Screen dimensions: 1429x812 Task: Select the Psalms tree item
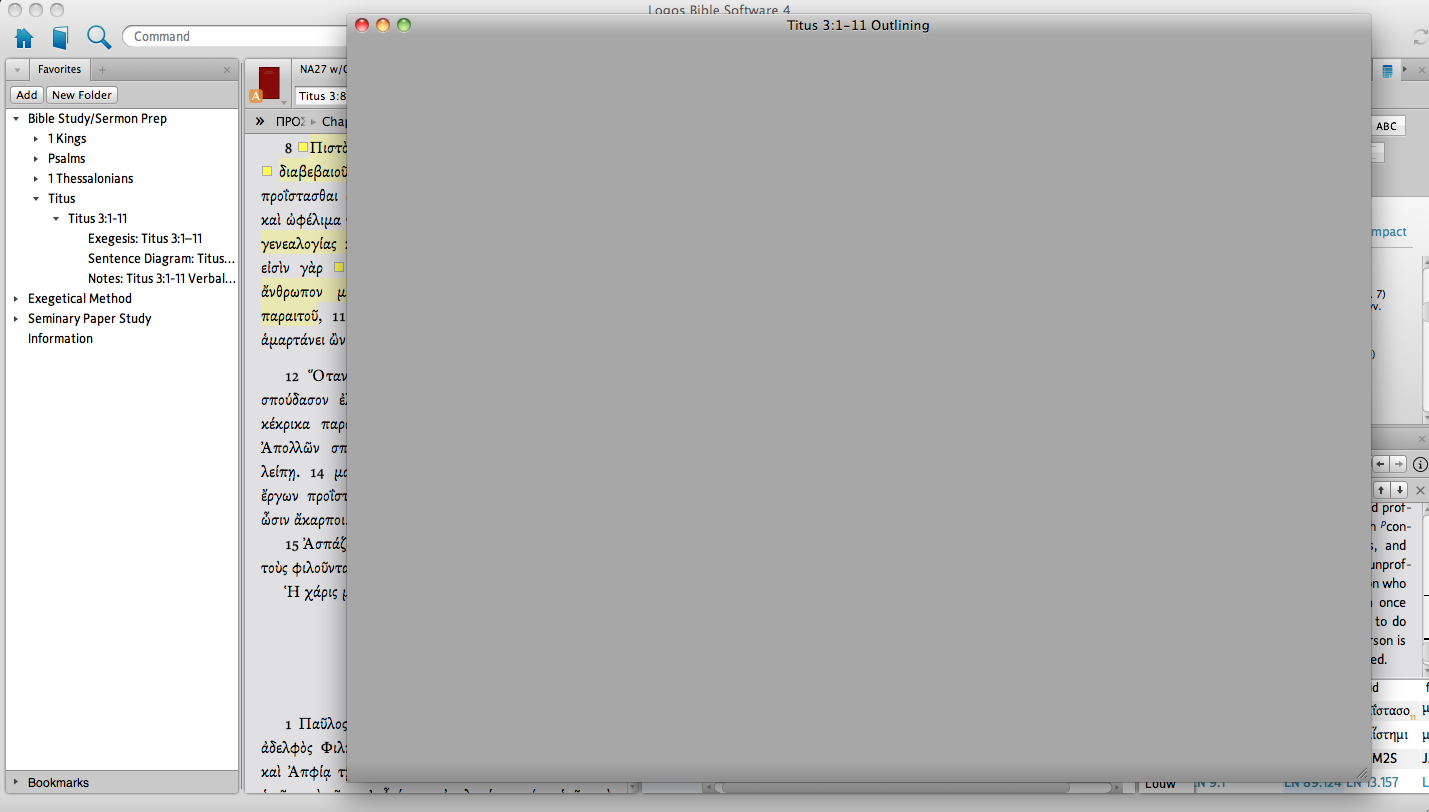(x=67, y=158)
